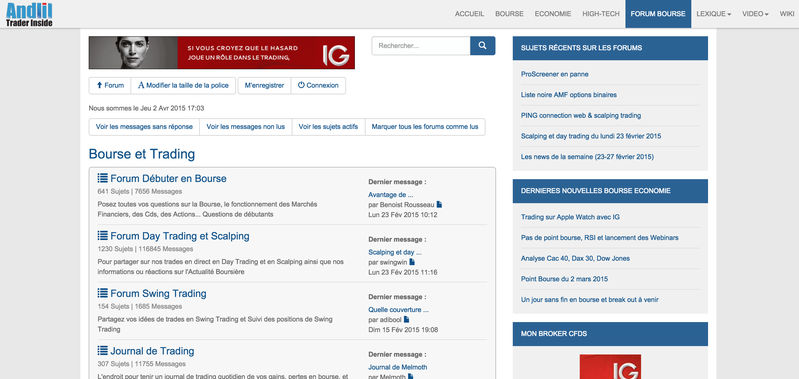Click DERNIERES NOUVELLES BOURSE ECONOMIE header
This screenshot has height=379, width=799.
tap(610, 191)
